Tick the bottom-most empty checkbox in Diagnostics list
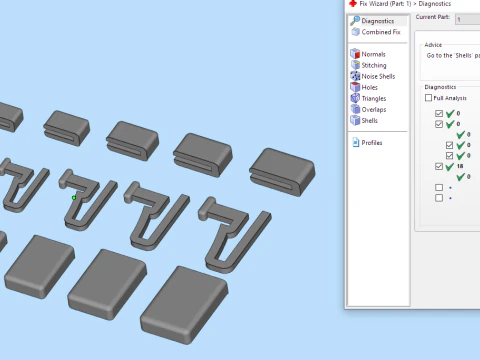The width and height of the screenshot is (480, 360). pyautogui.click(x=439, y=198)
